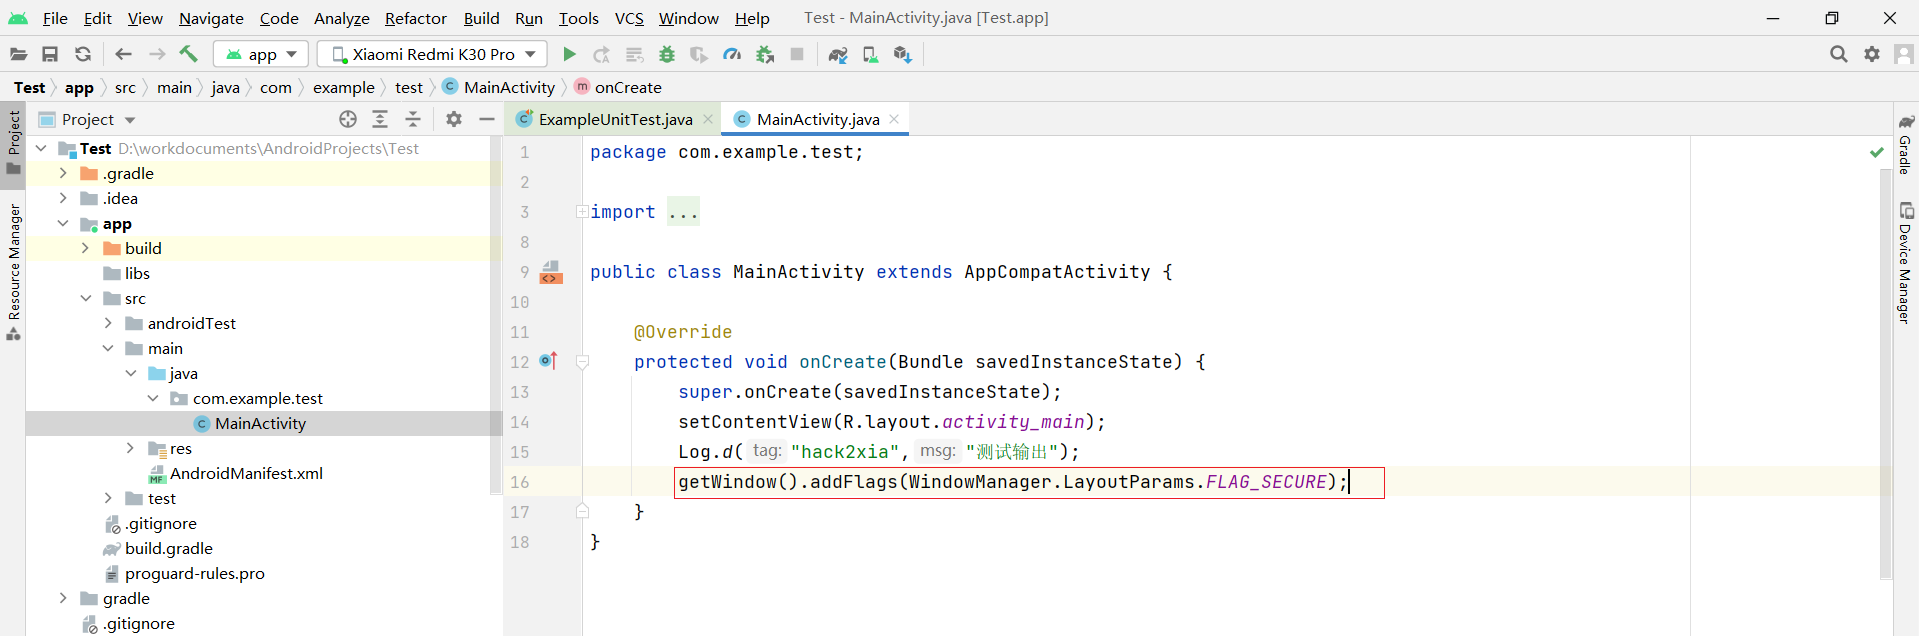Screen dimensions: 1919x636
Task: Open the Xiaomi Redmi K30 Pro device dropdown
Action: pos(433,54)
